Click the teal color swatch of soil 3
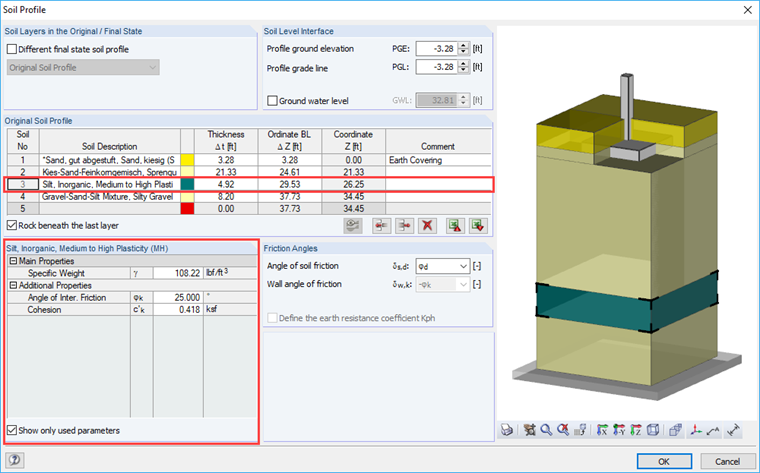 pos(187,184)
